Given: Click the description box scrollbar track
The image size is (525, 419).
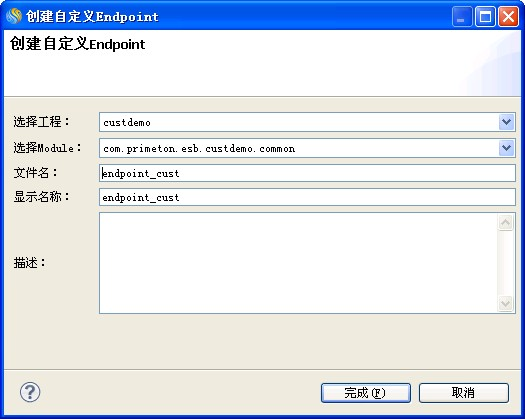Looking at the screenshot, I should point(505,263).
